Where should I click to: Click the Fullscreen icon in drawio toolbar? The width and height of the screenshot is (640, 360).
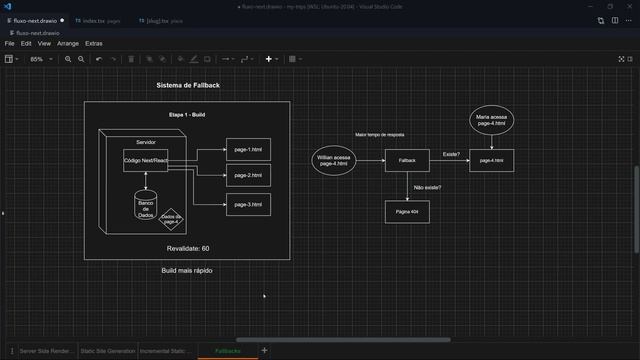pos(621,59)
